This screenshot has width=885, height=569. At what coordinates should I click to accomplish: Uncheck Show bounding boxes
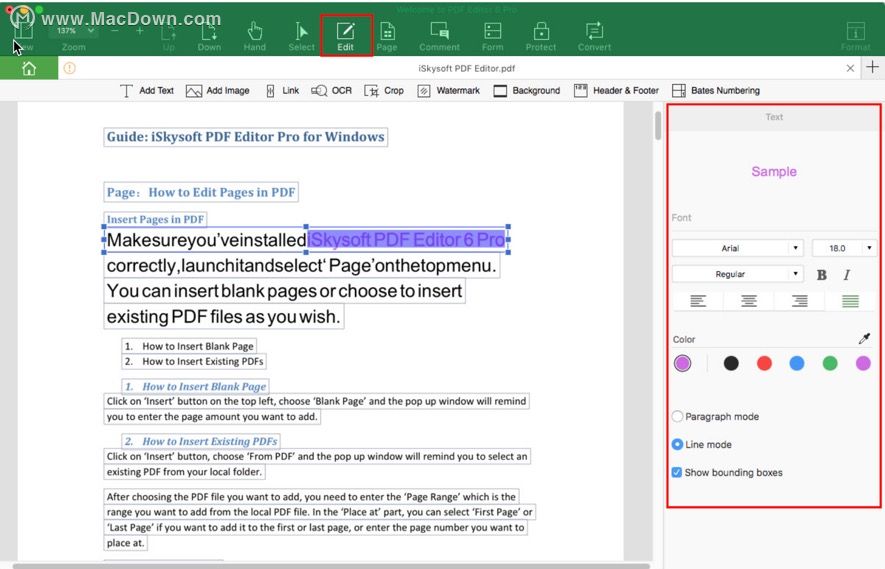click(677, 472)
